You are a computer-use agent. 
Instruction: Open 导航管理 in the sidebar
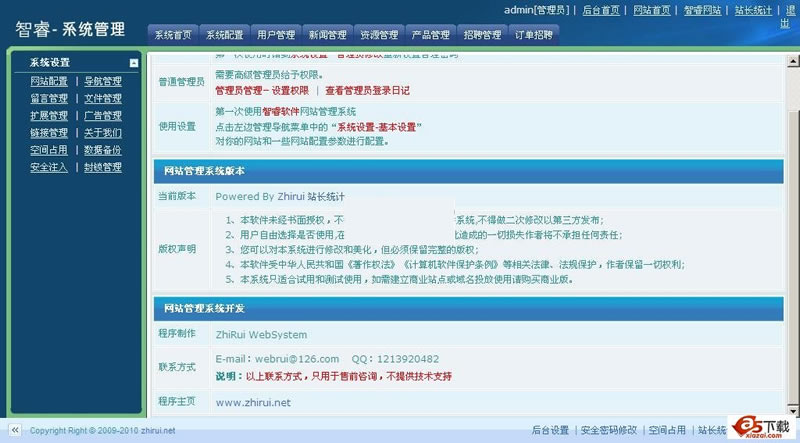point(103,82)
